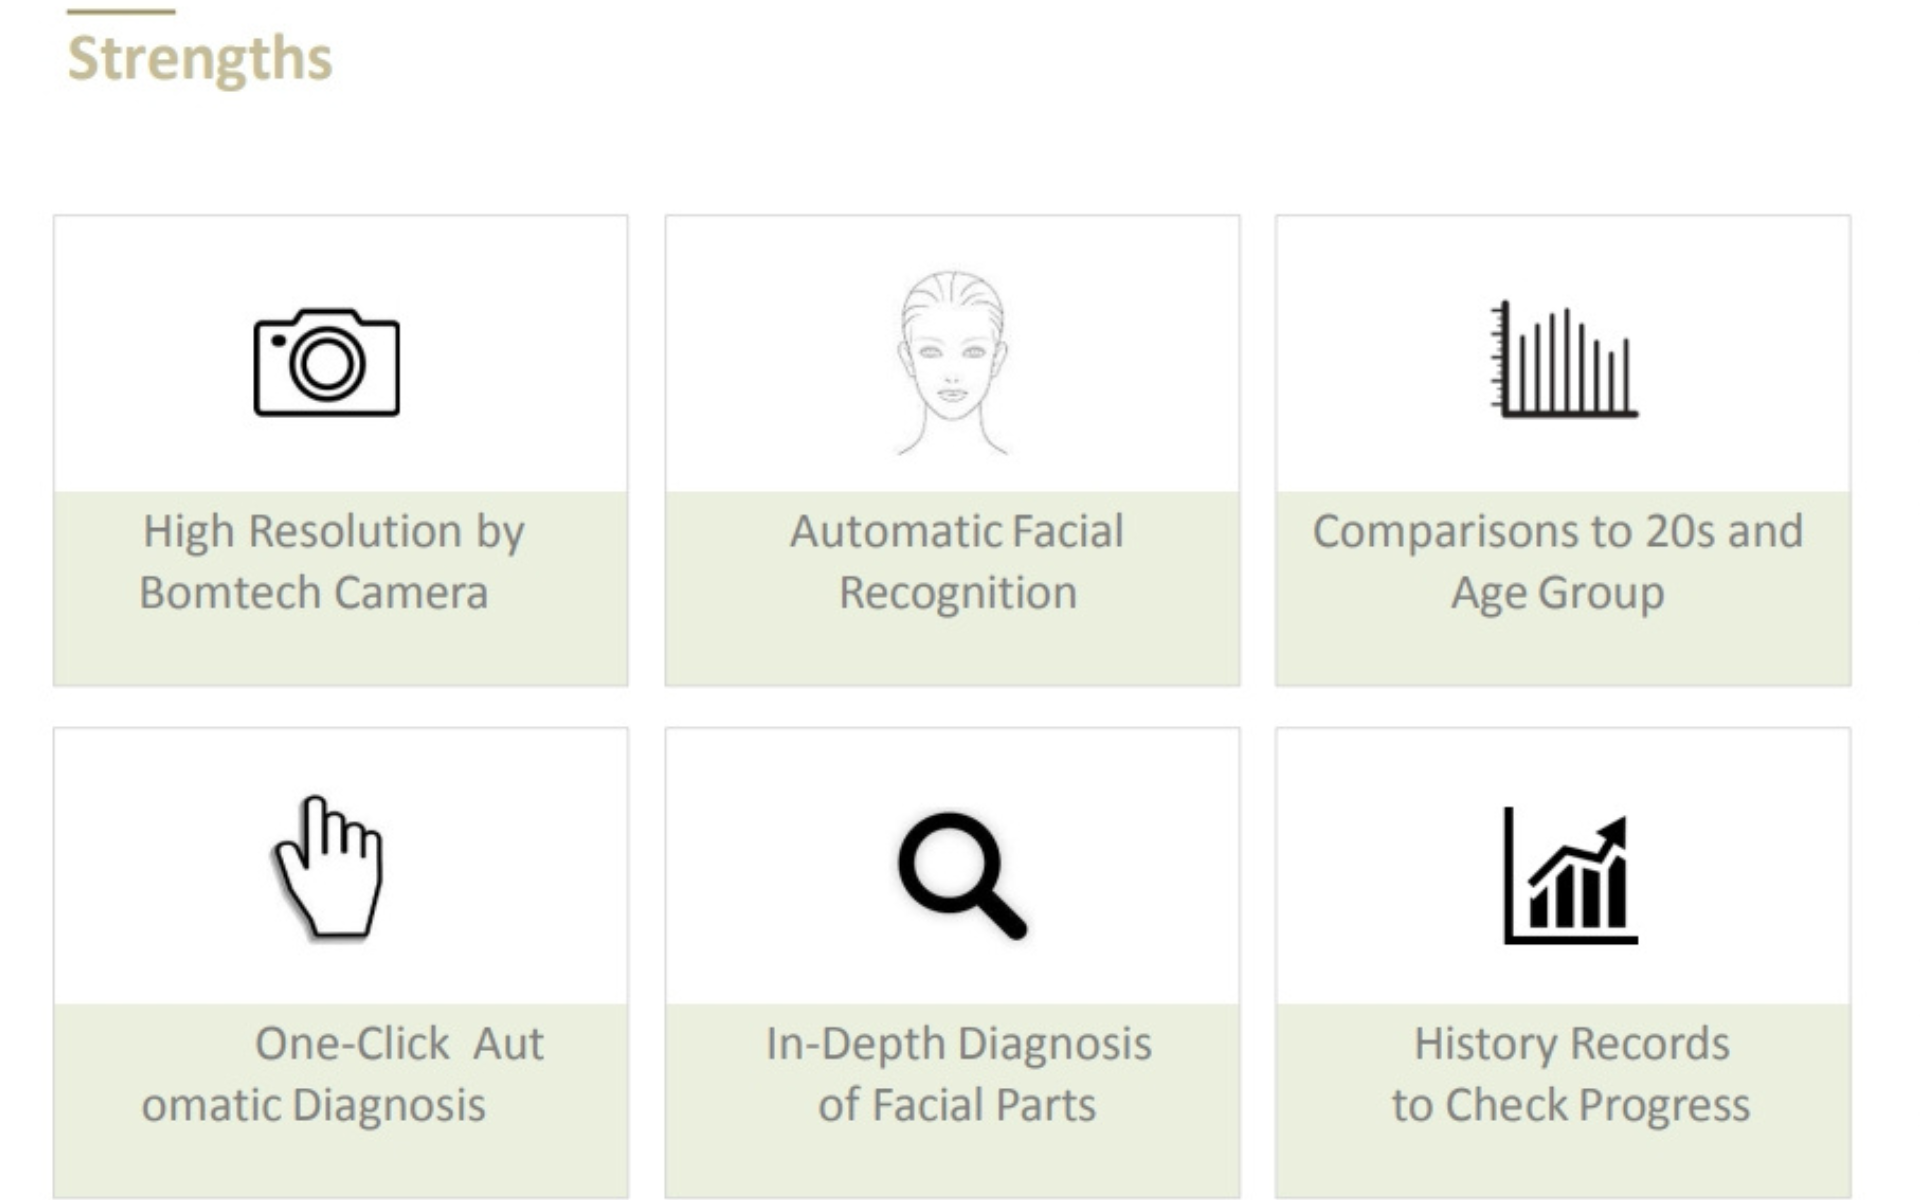The height and width of the screenshot is (1200, 1920).
Task: Select the magnifying glass icon
Action: (x=962, y=876)
